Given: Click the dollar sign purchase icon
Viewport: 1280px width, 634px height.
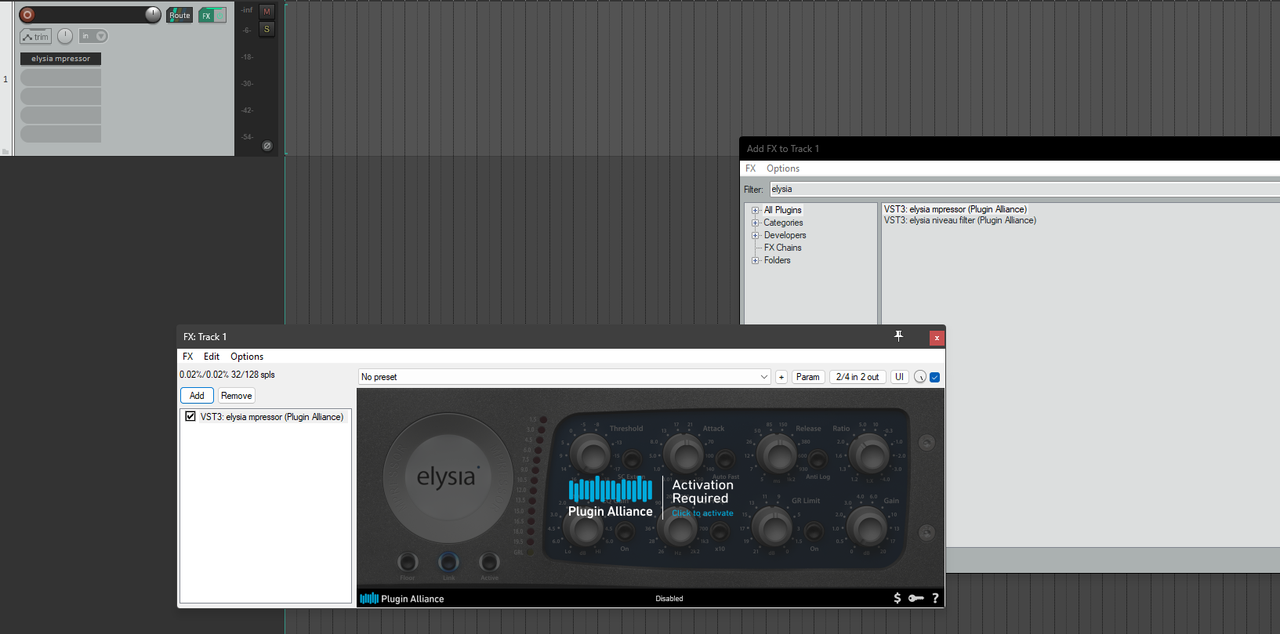Looking at the screenshot, I should click(x=897, y=598).
